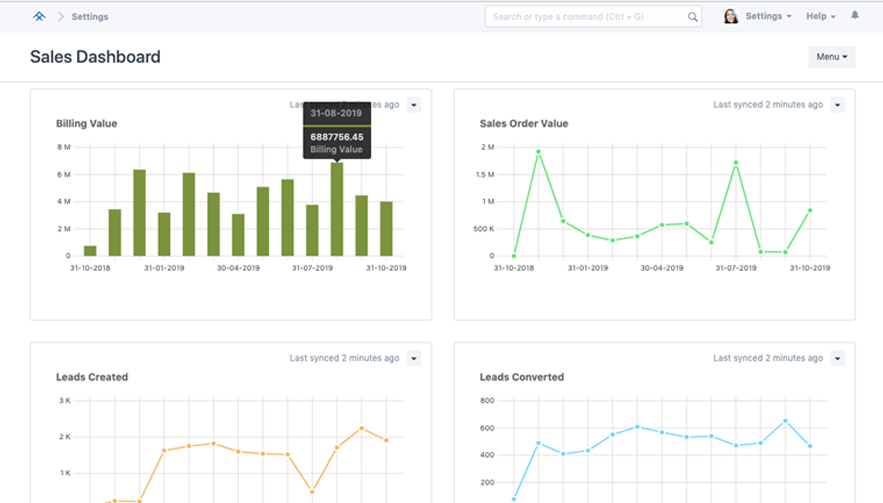This screenshot has height=503, width=883.
Task: Focus the search or command input field
Action: coord(585,17)
